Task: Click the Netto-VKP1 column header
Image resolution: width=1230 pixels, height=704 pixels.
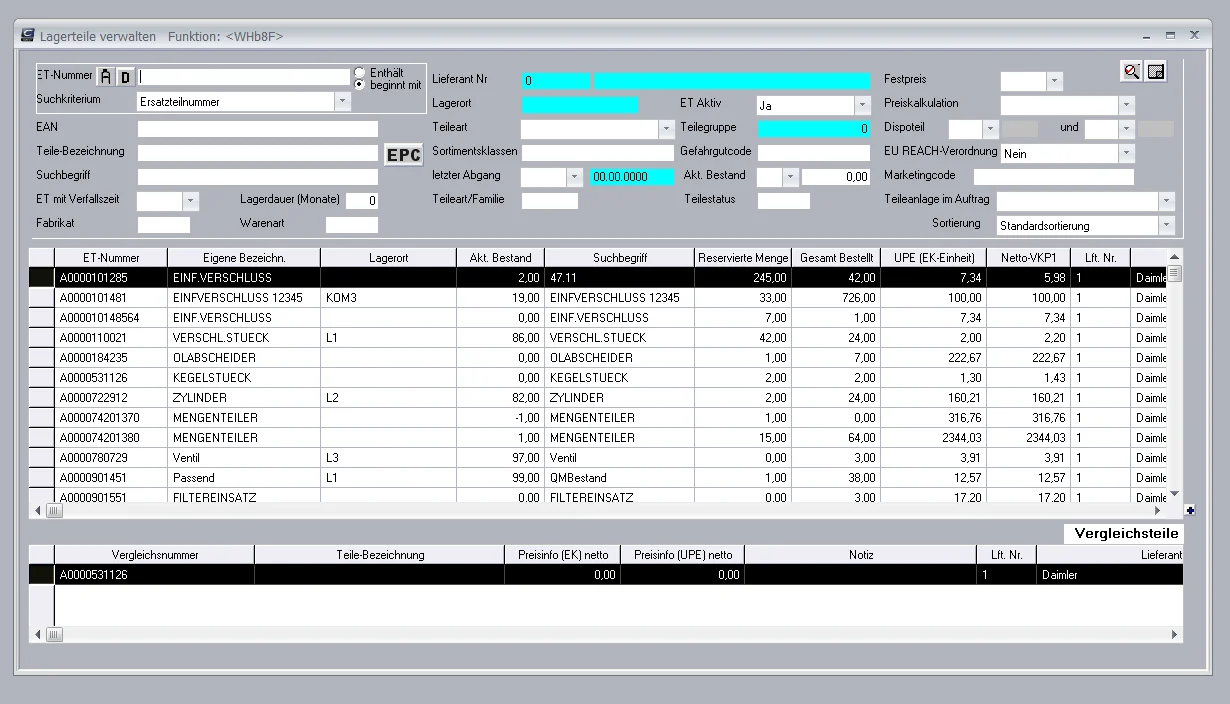Action: pyautogui.click(x=1028, y=258)
